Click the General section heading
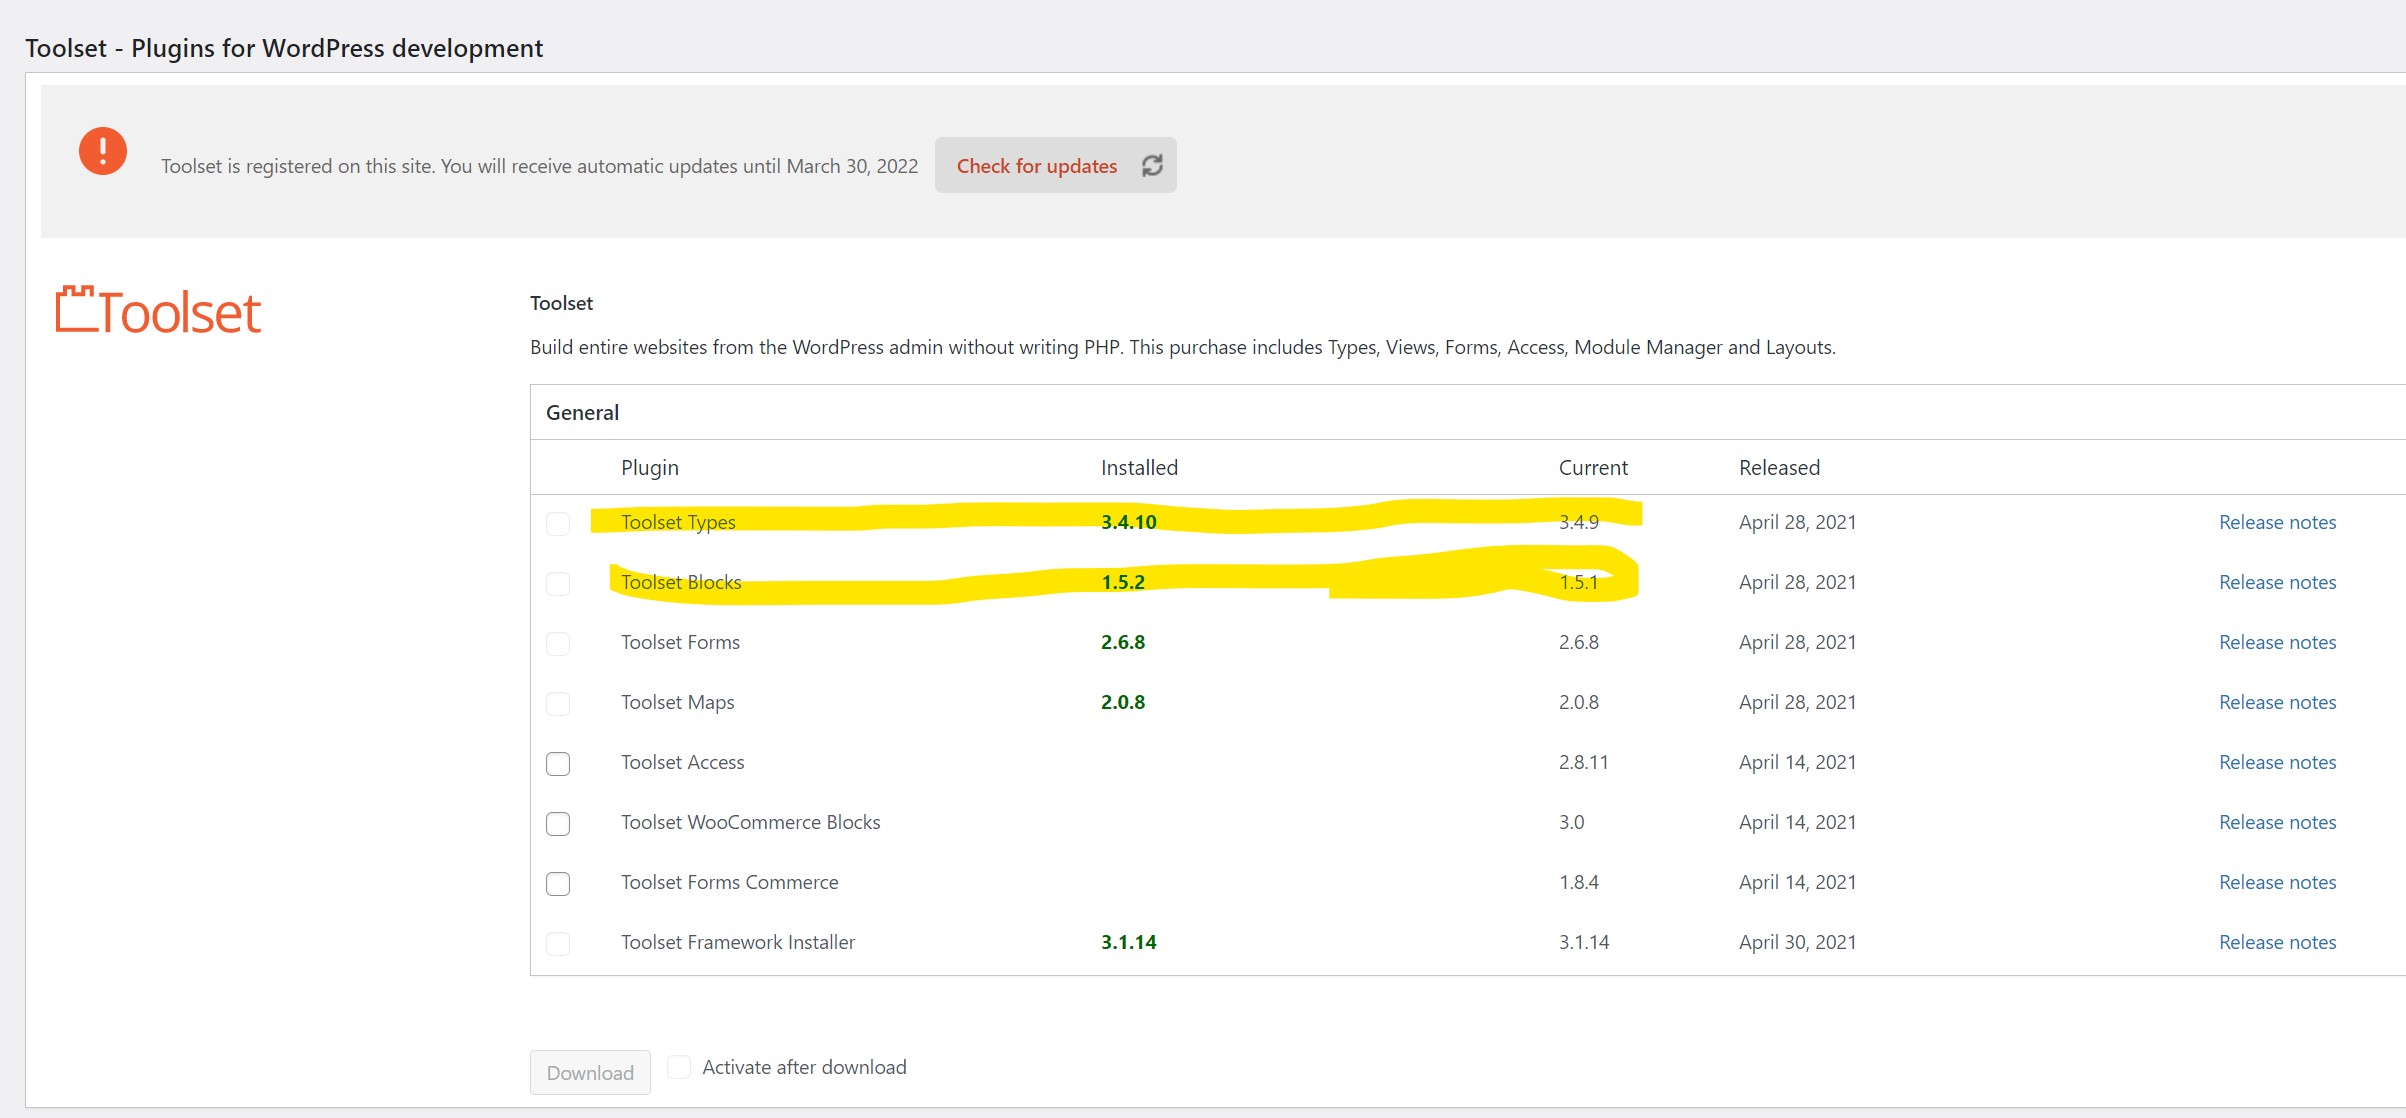This screenshot has width=2406, height=1118. (582, 412)
